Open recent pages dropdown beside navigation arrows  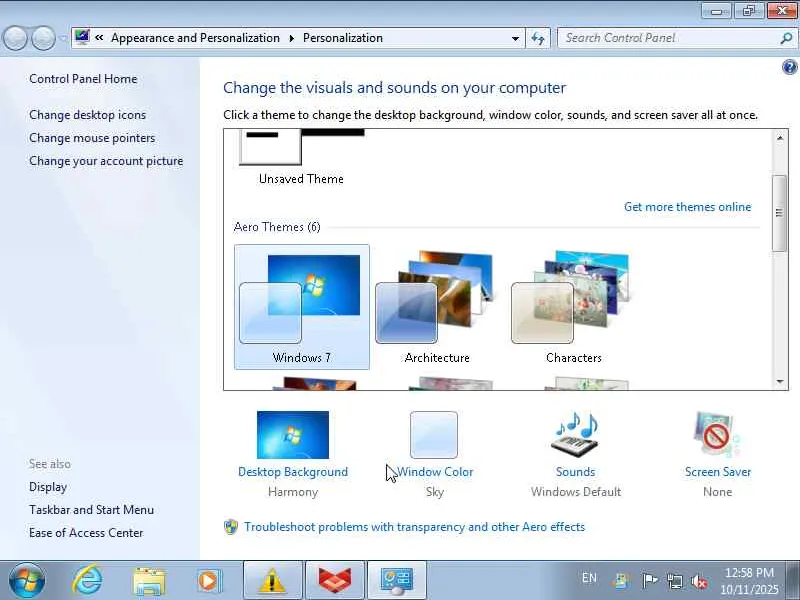tap(63, 38)
